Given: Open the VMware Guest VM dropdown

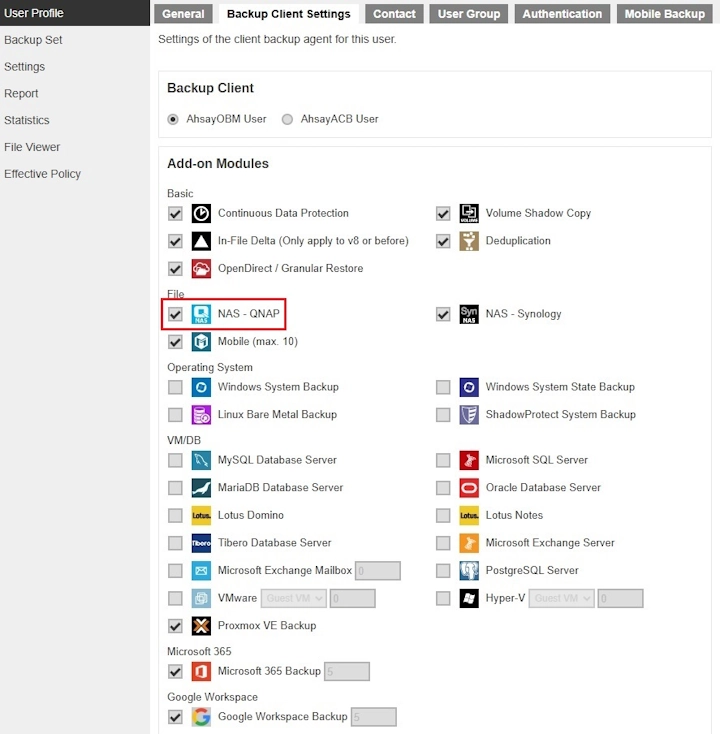Looking at the screenshot, I should [293, 598].
